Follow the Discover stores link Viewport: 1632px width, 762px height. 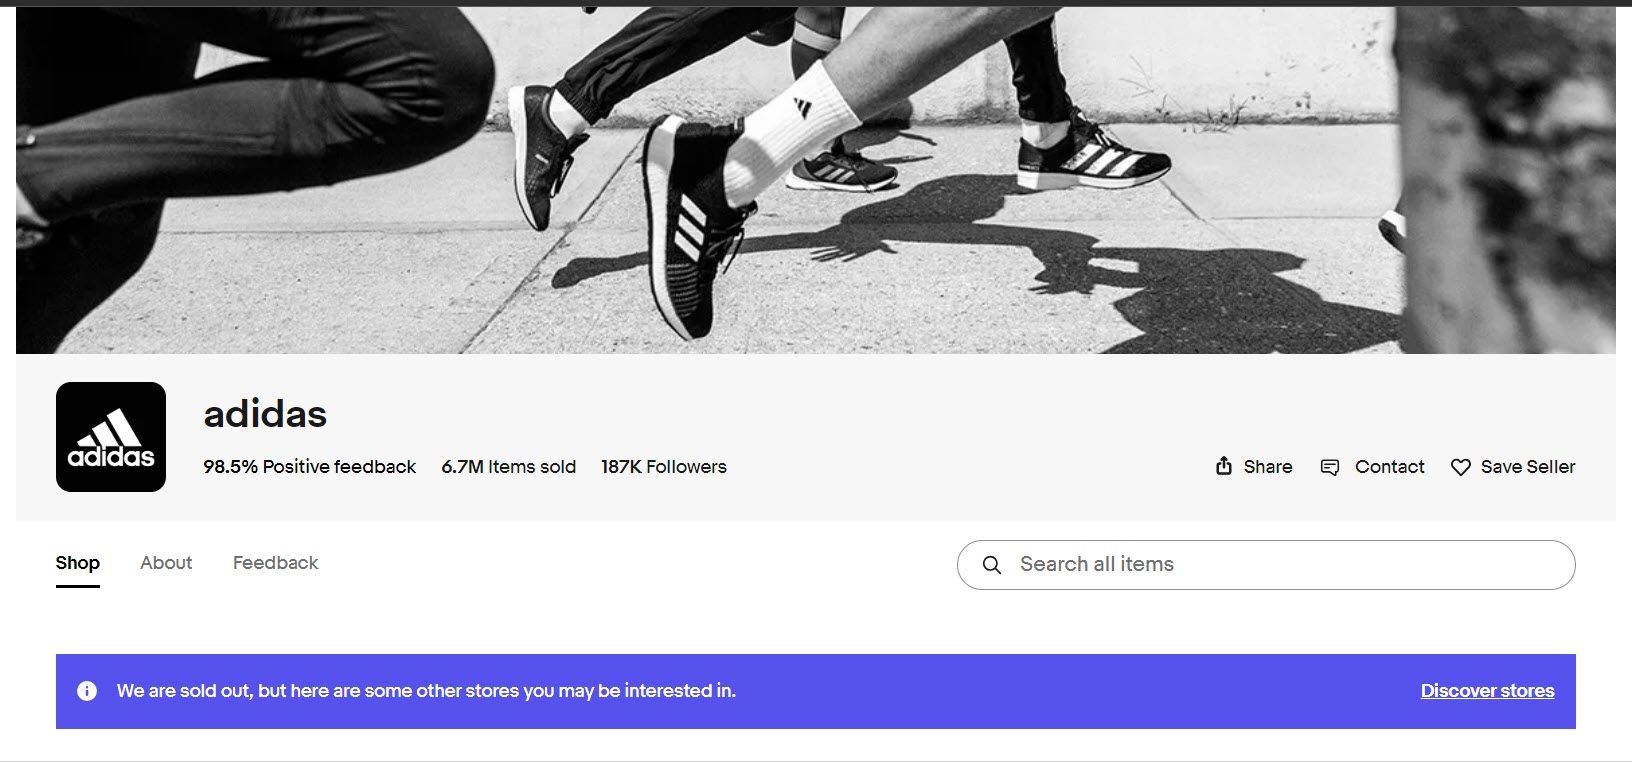(x=1487, y=691)
